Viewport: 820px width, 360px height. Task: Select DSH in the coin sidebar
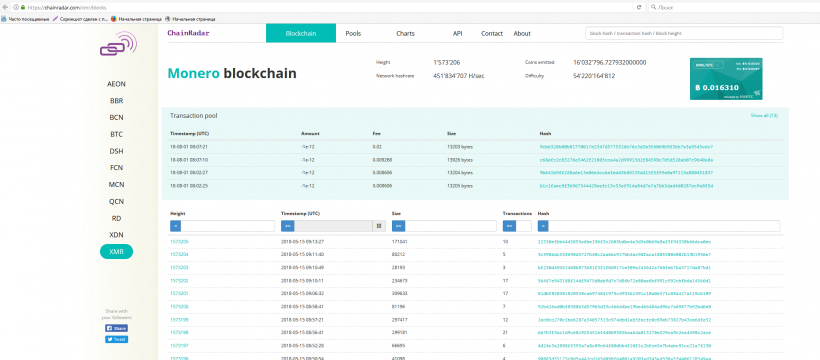[116, 151]
